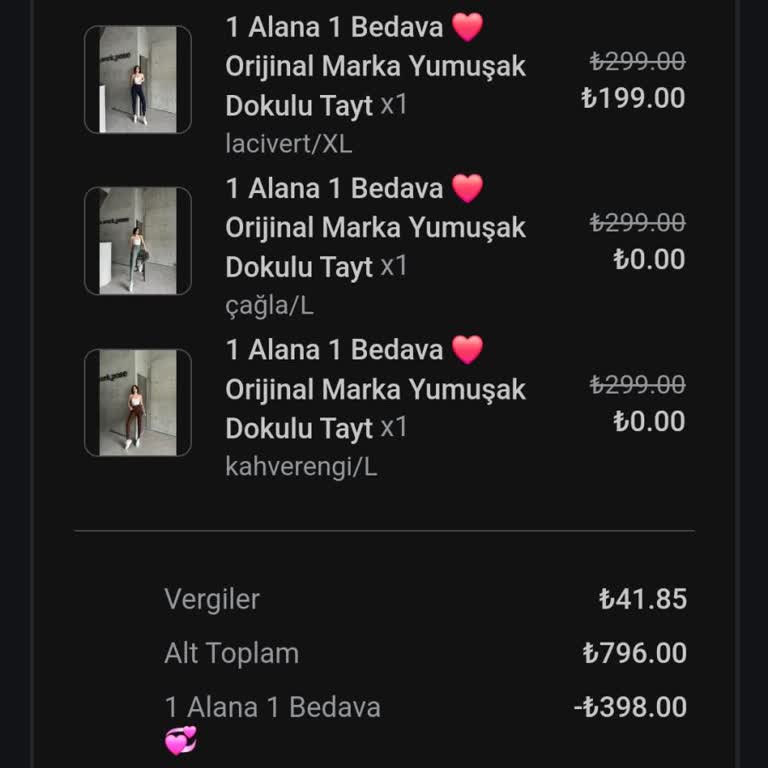768x768 pixels.
Task: Click the red heart on the lacivert item
Action: [467, 27]
